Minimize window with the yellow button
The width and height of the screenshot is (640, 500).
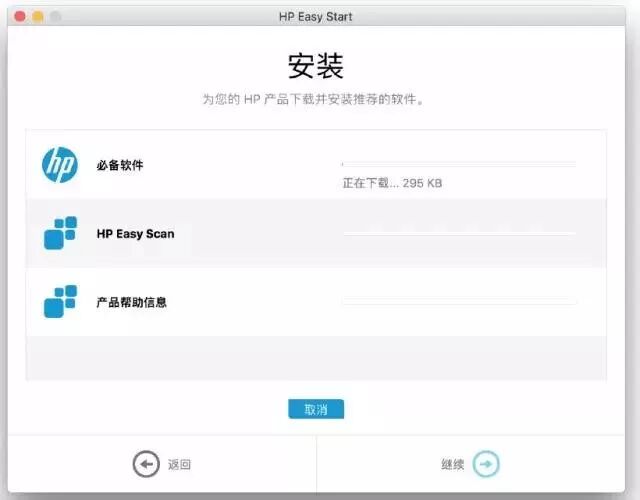[38, 17]
